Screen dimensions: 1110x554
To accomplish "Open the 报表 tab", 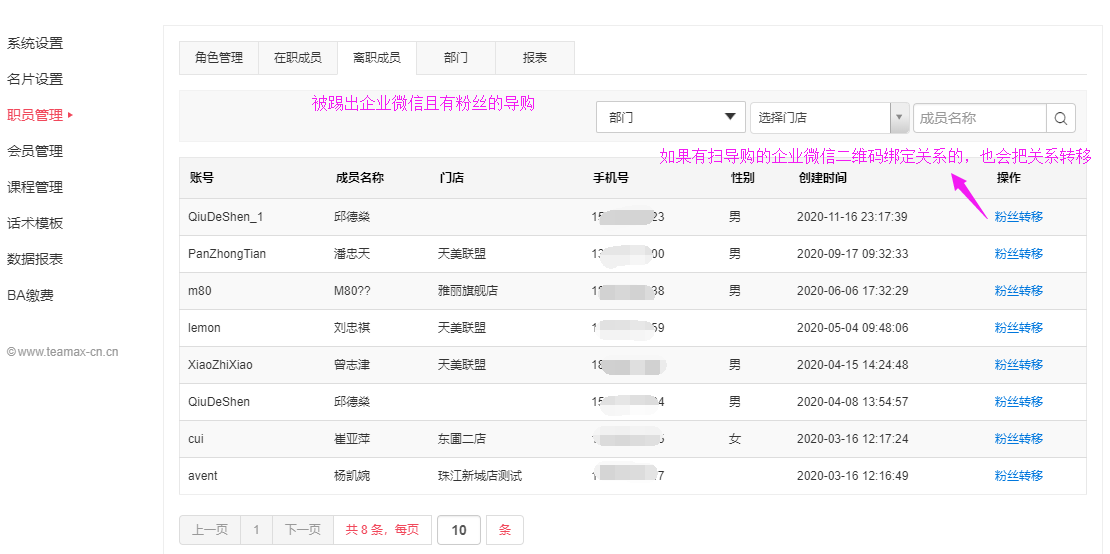I will [x=534, y=58].
